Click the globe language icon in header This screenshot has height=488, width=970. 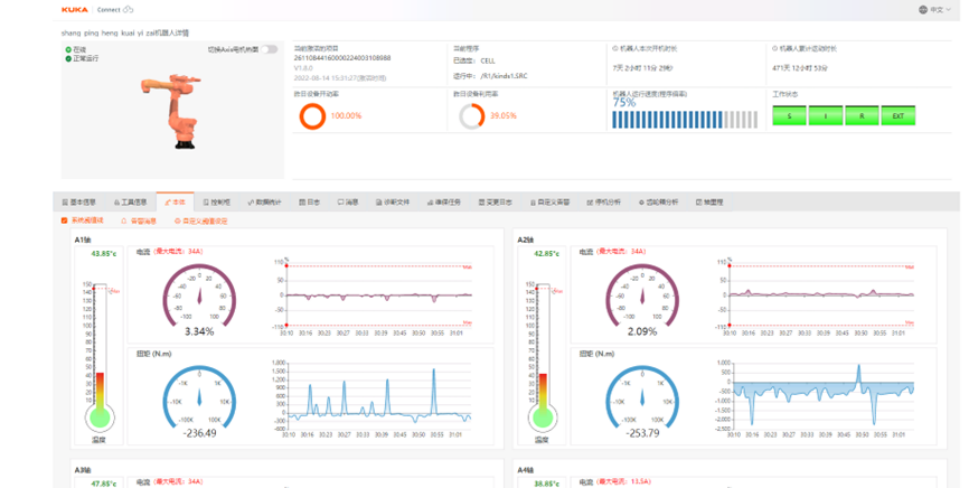tap(923, 9)
